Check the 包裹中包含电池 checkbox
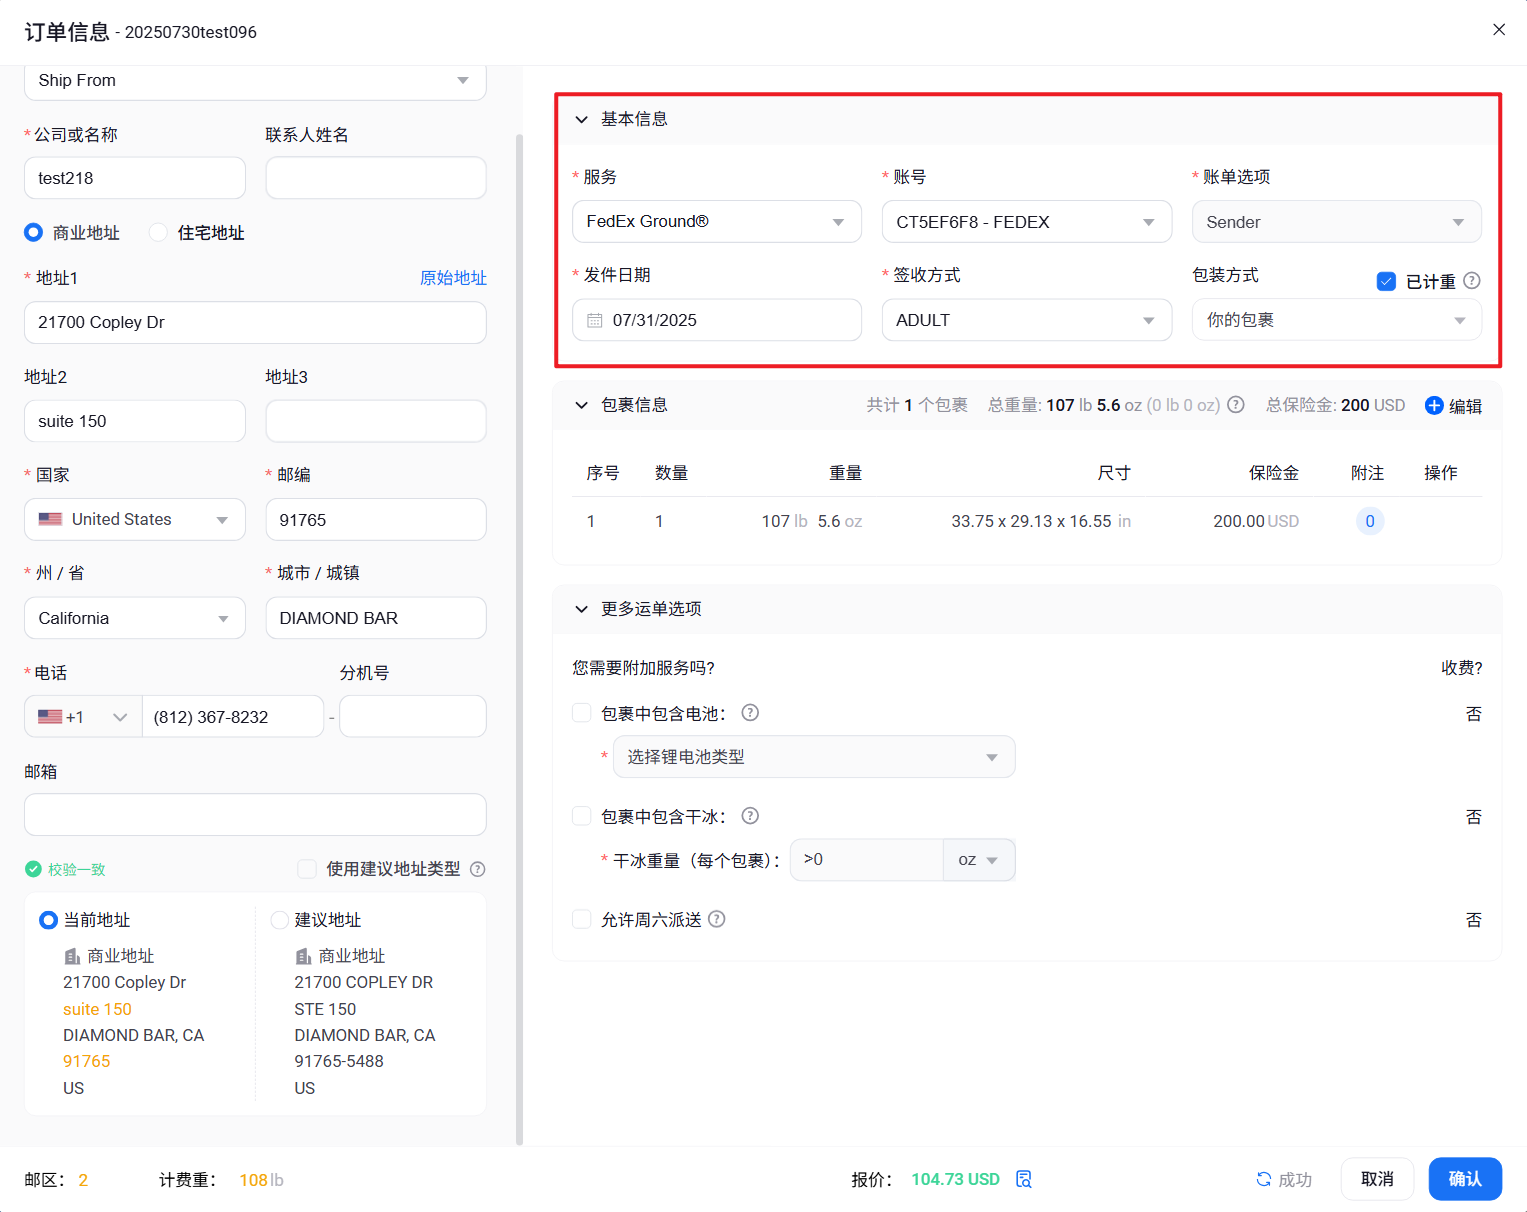Viewport: 1527px width, 1212px height. [x=581, y=713]
